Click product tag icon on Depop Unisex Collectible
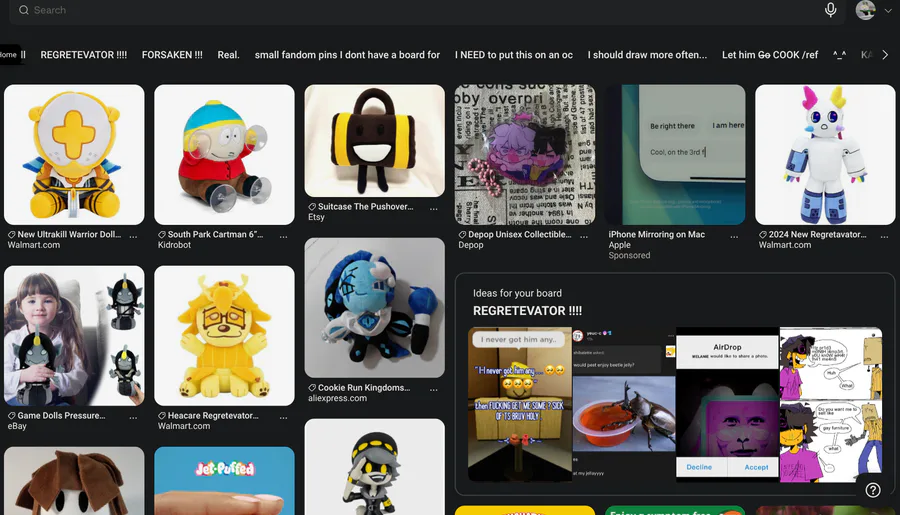The width and height of the screenshot is (900, 515). pyautogui.click(x=463, y=234)
